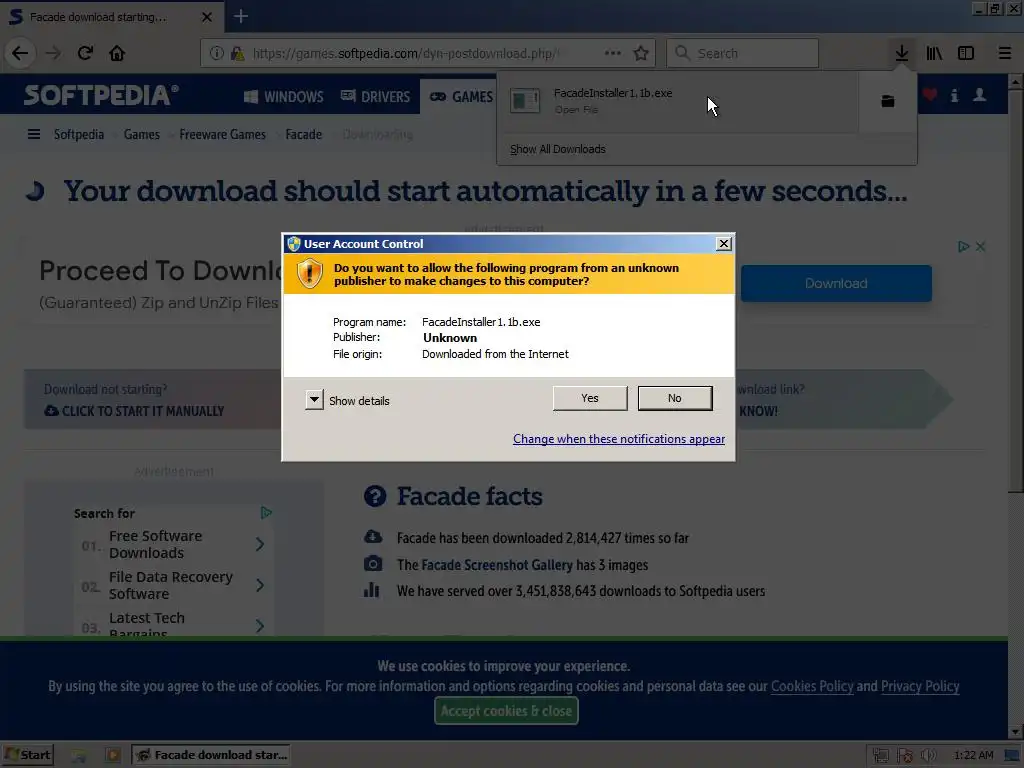Click the AdChoices triangle icon beside Download ad
The height and width of the screenshot is (768, 1024).
point(963,247)
